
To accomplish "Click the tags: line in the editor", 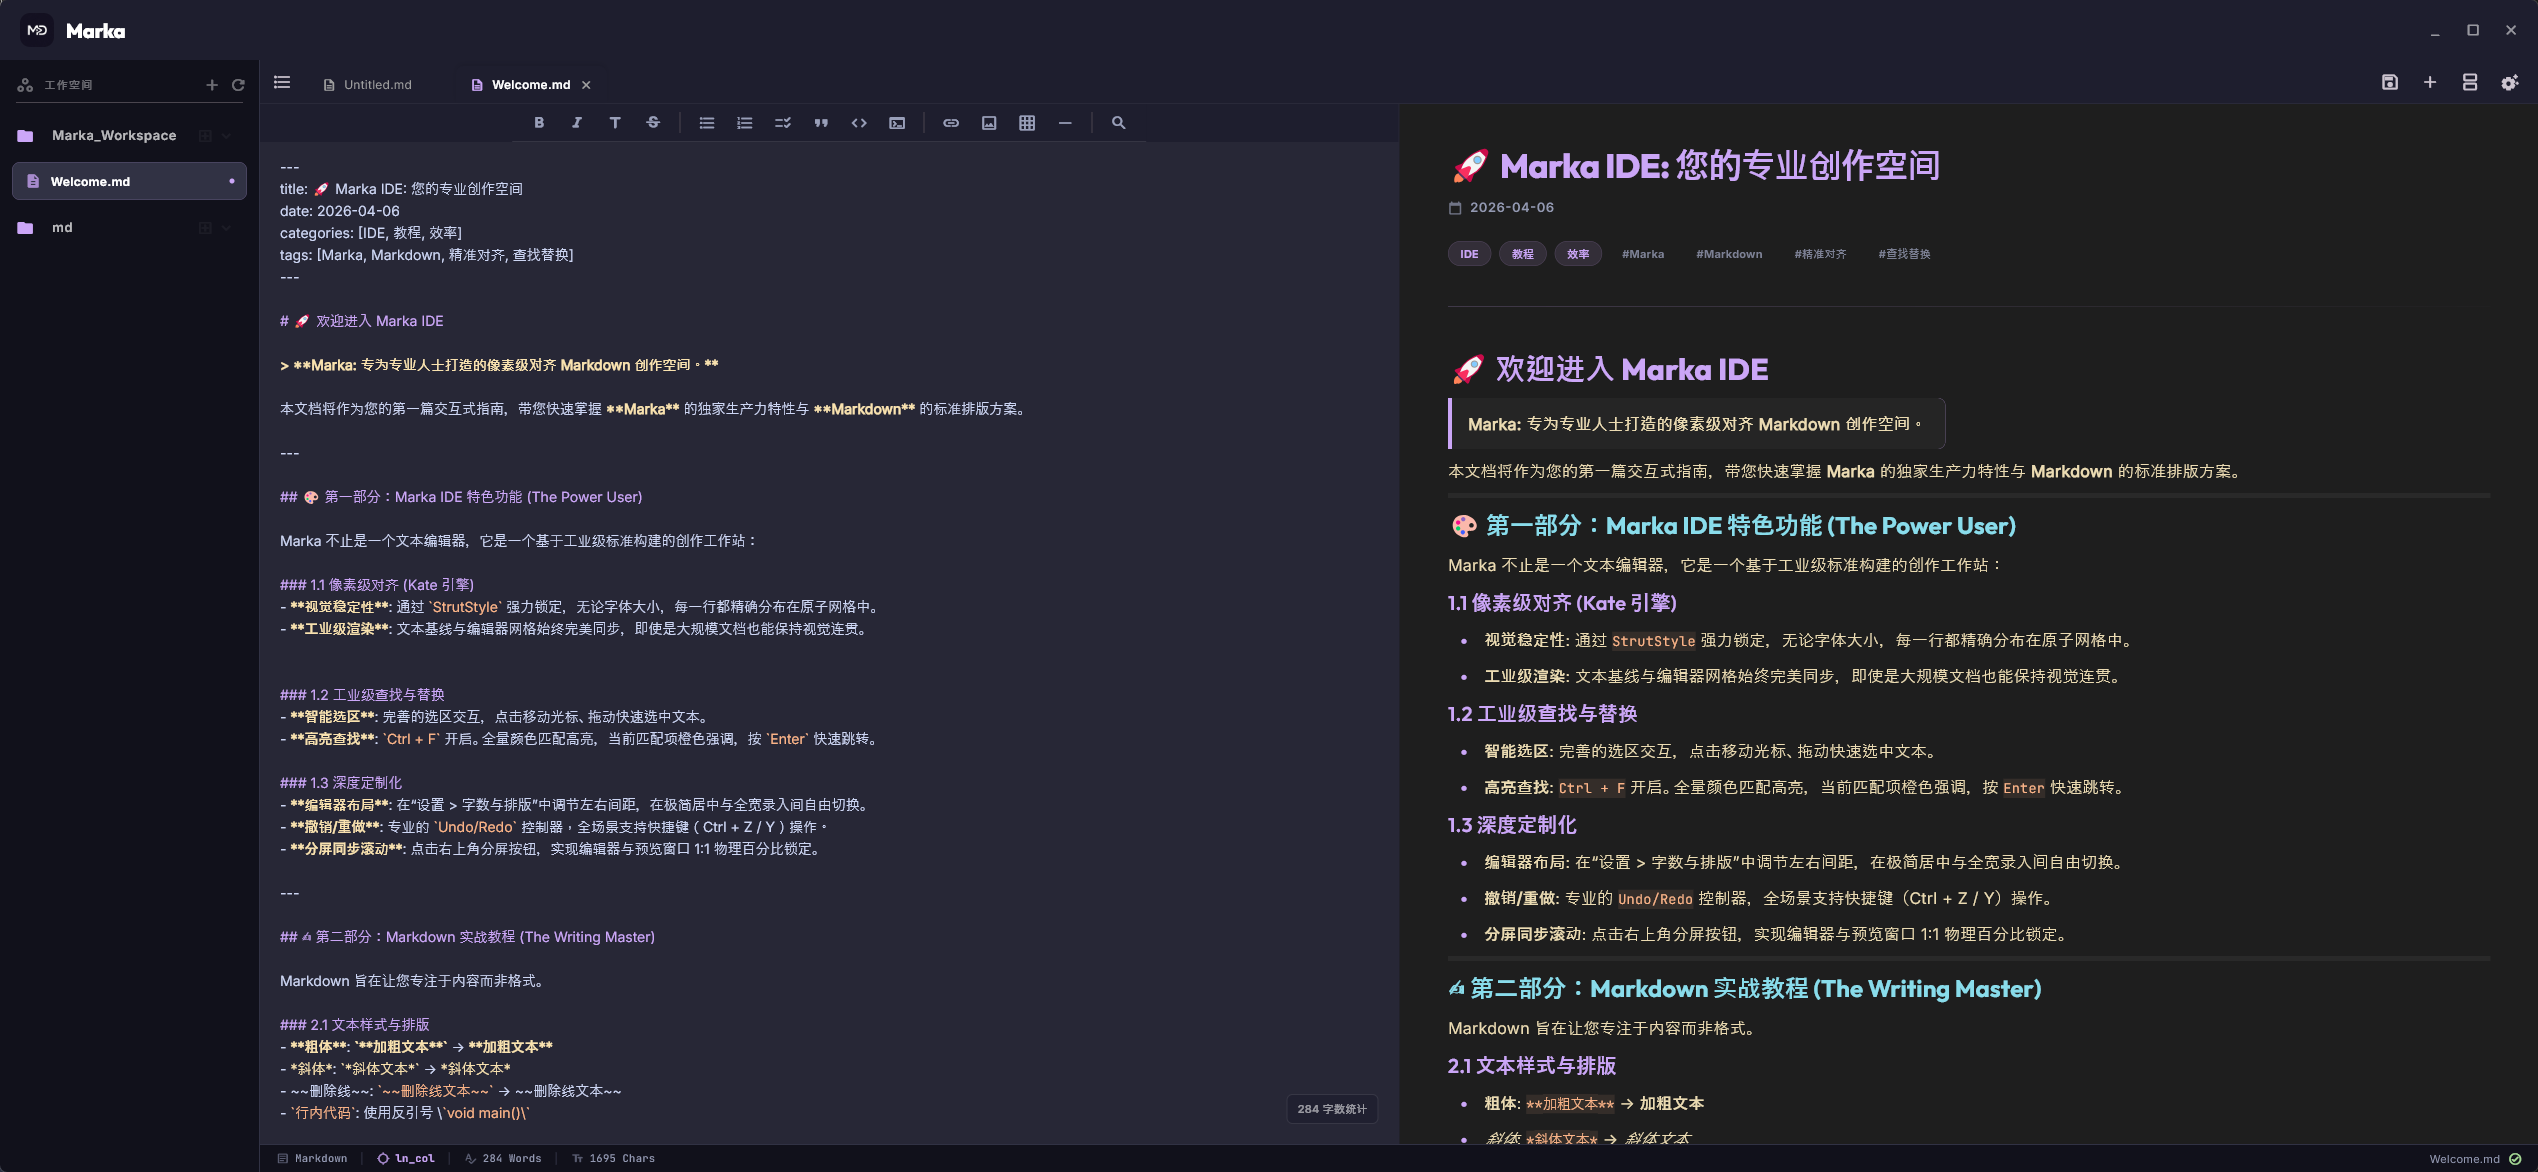I will [x=427, y=255].
